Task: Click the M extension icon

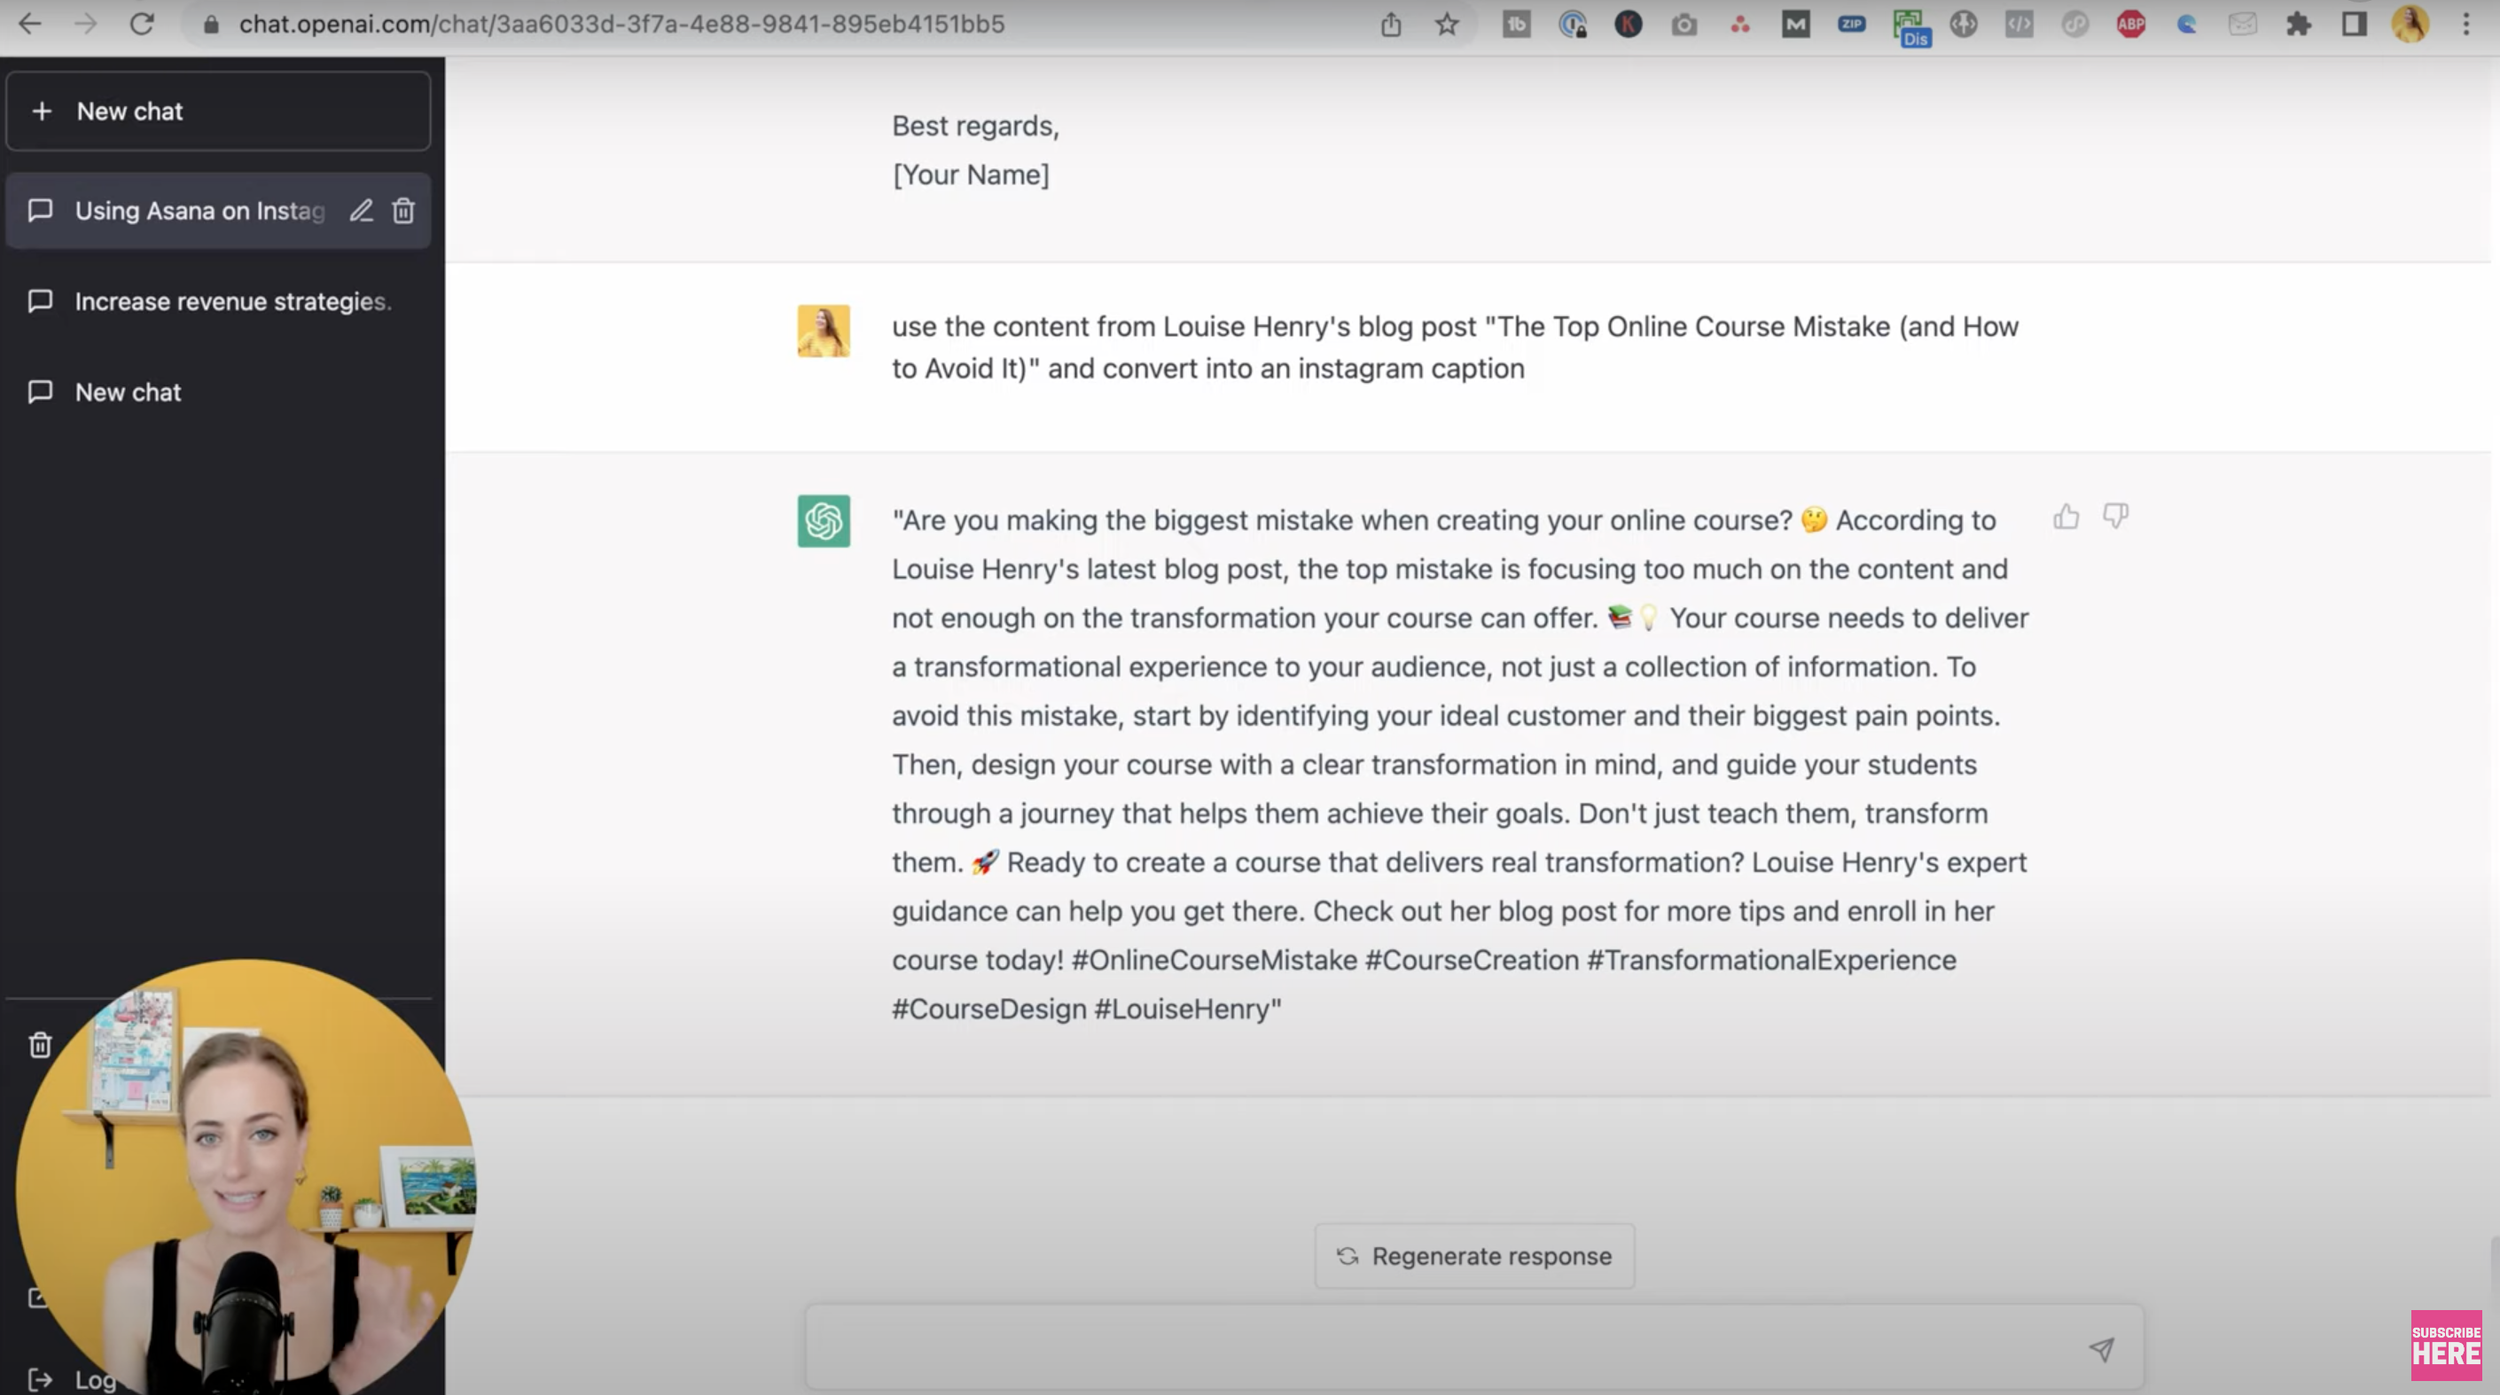Action: [x=1795, y=24]
